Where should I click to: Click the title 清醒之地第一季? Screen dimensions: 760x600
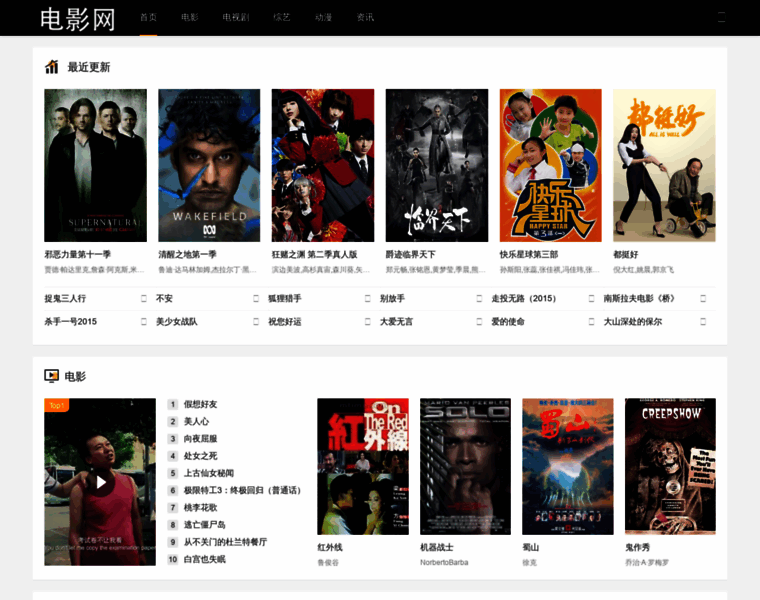tap(188, 254)
